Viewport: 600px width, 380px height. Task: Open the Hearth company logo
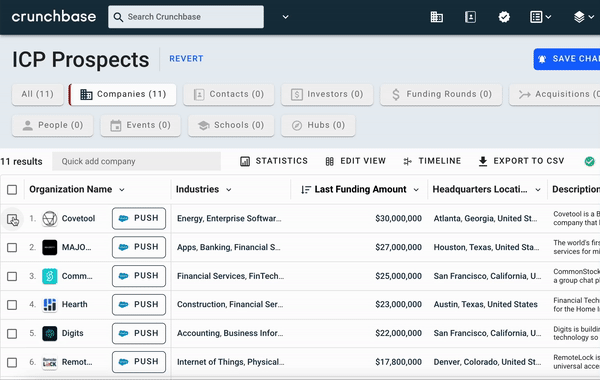click(49, 305)
